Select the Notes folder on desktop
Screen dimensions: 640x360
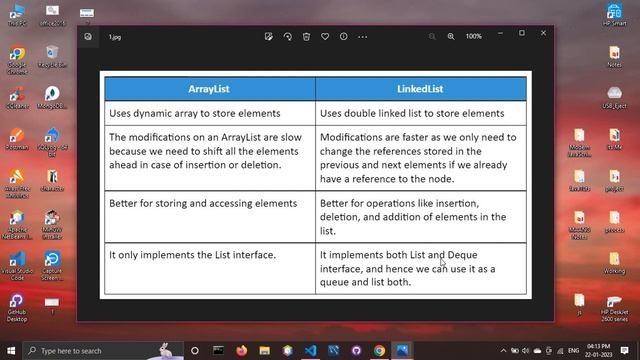[614, 57]
